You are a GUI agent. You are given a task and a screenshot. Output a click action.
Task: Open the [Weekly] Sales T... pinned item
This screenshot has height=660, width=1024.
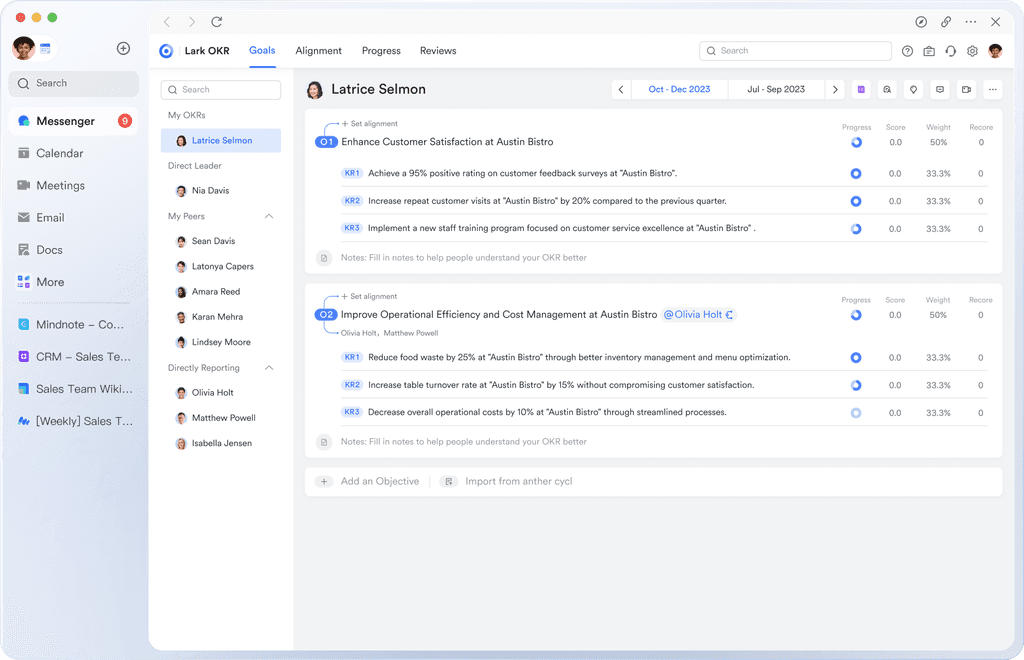pos(73,421)
